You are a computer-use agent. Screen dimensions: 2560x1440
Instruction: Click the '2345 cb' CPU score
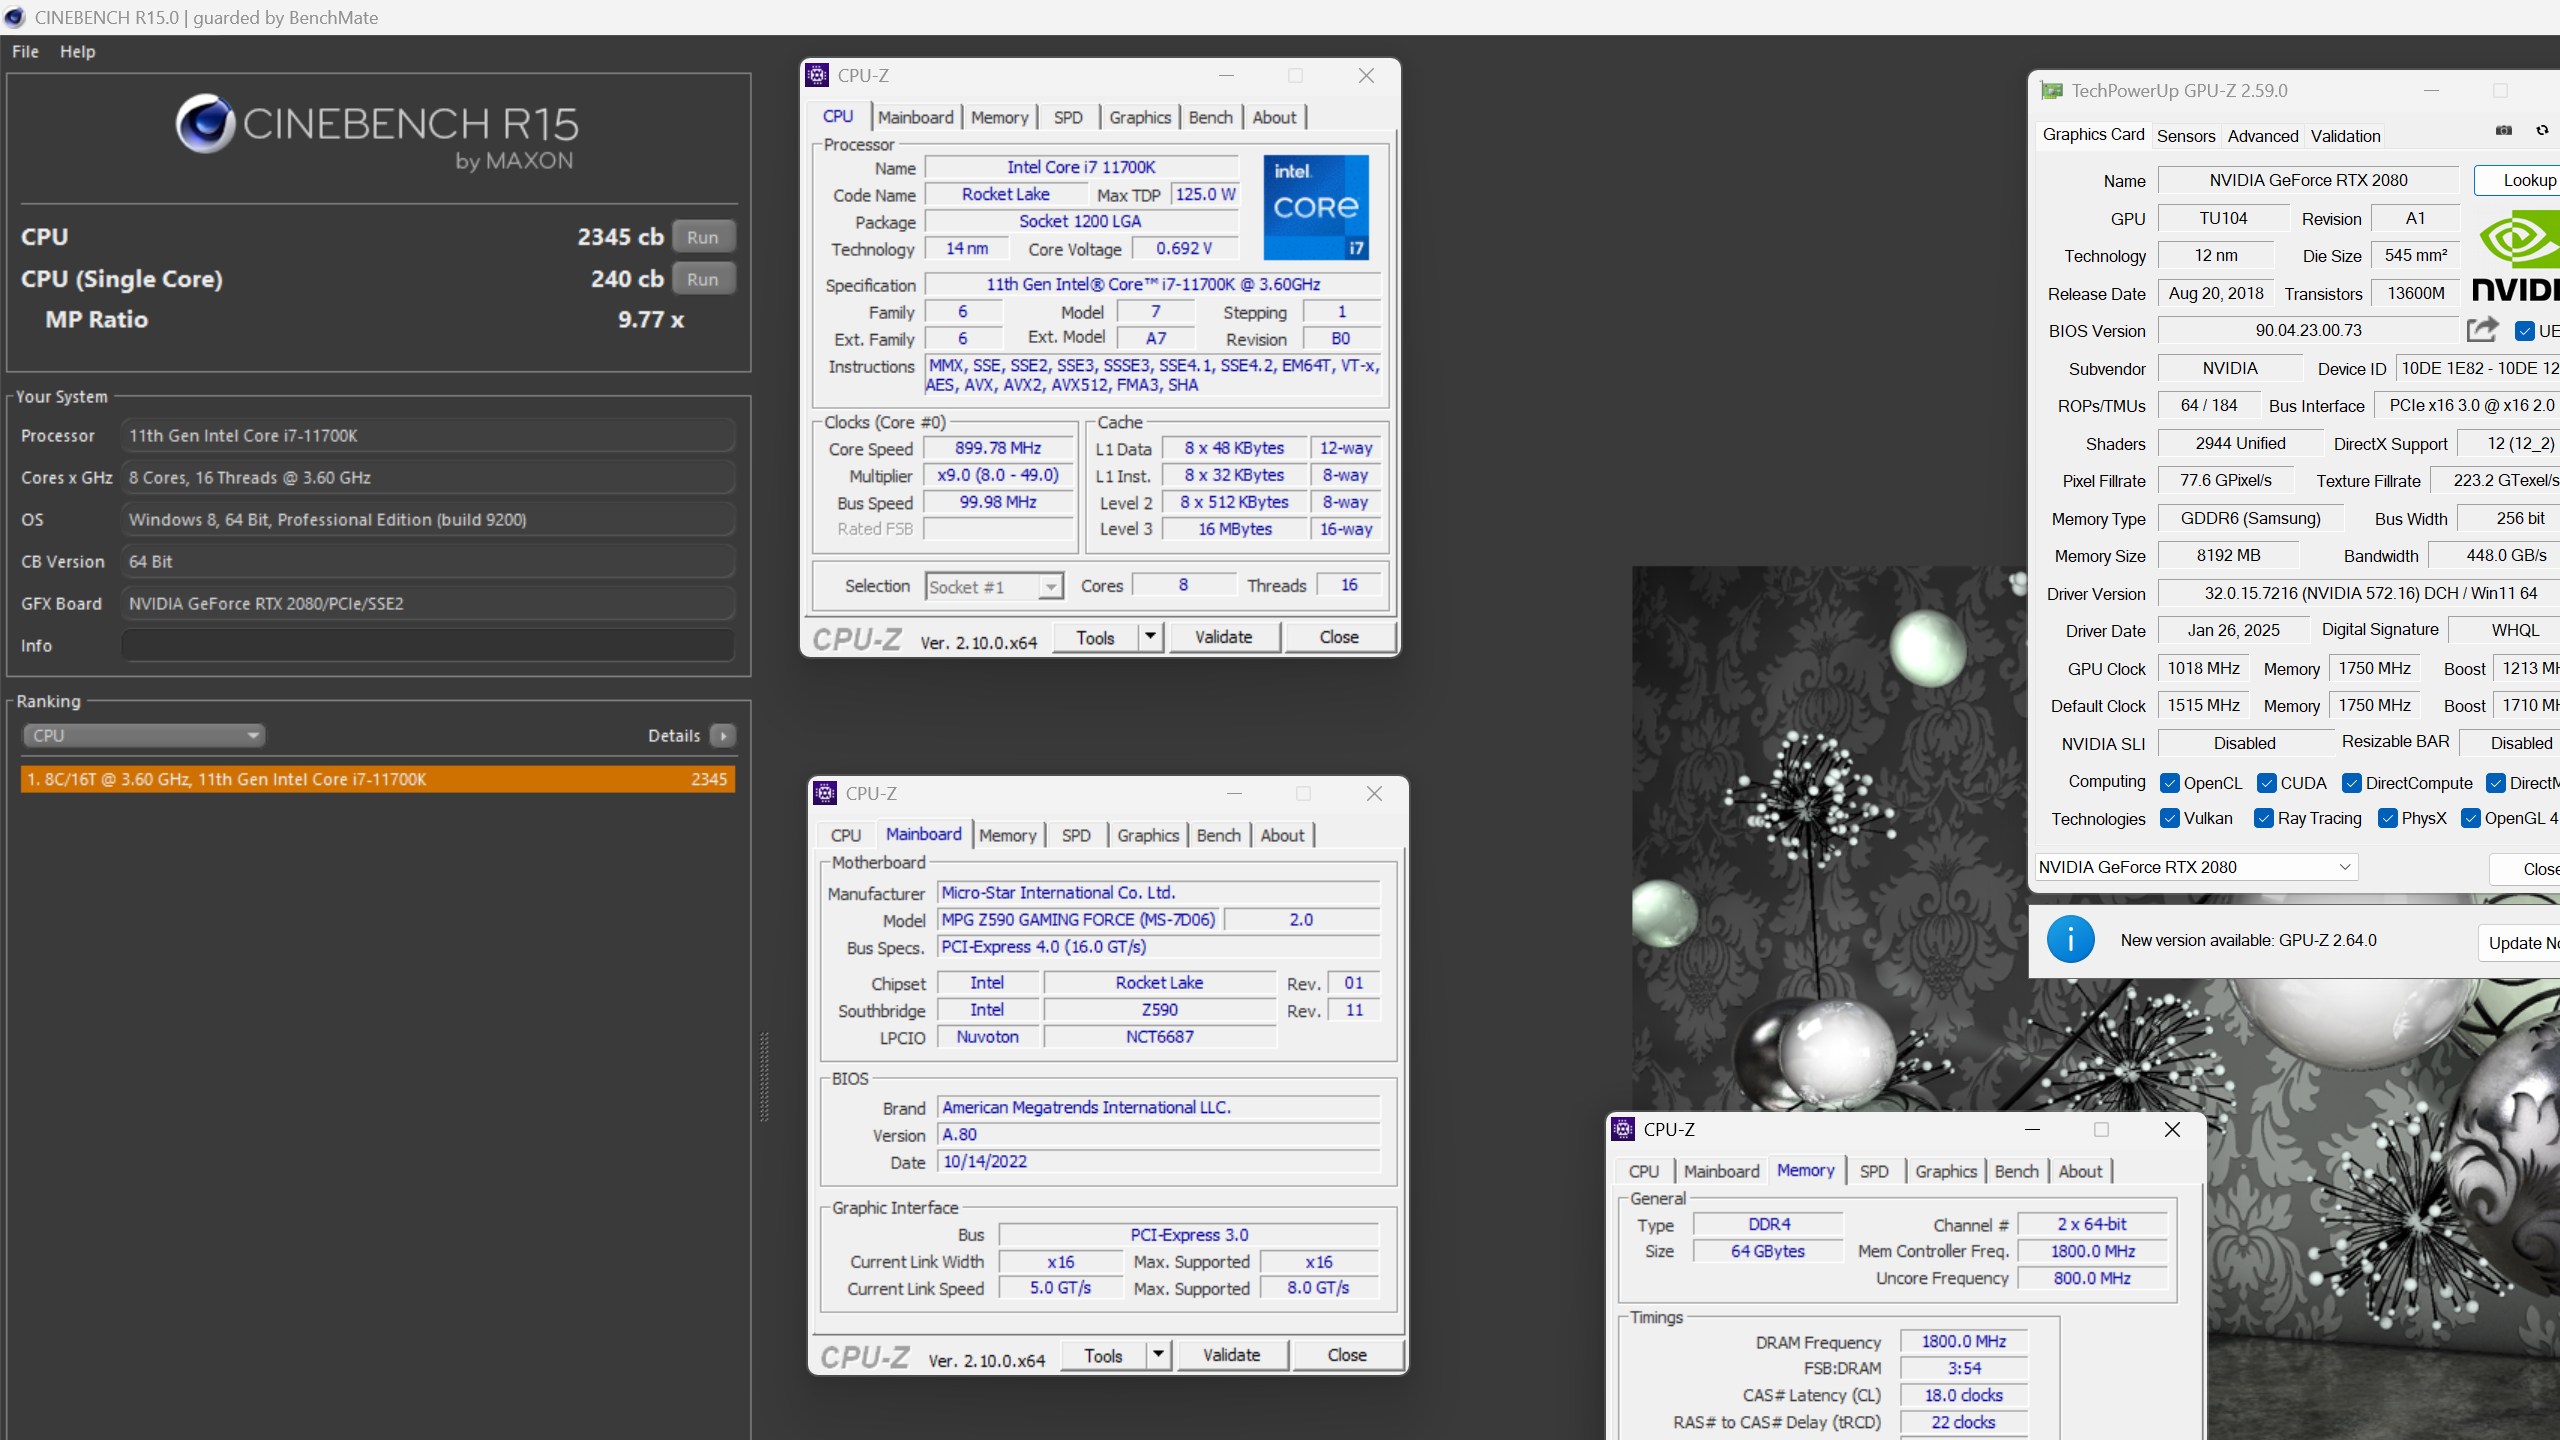(620, 237)
